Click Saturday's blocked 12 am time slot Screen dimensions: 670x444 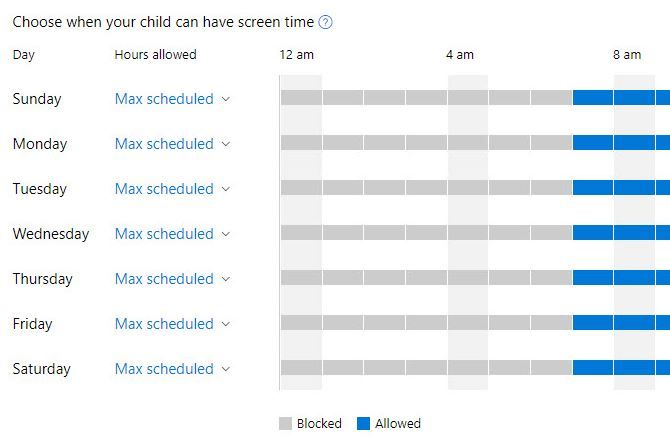[x=301, y=368]
